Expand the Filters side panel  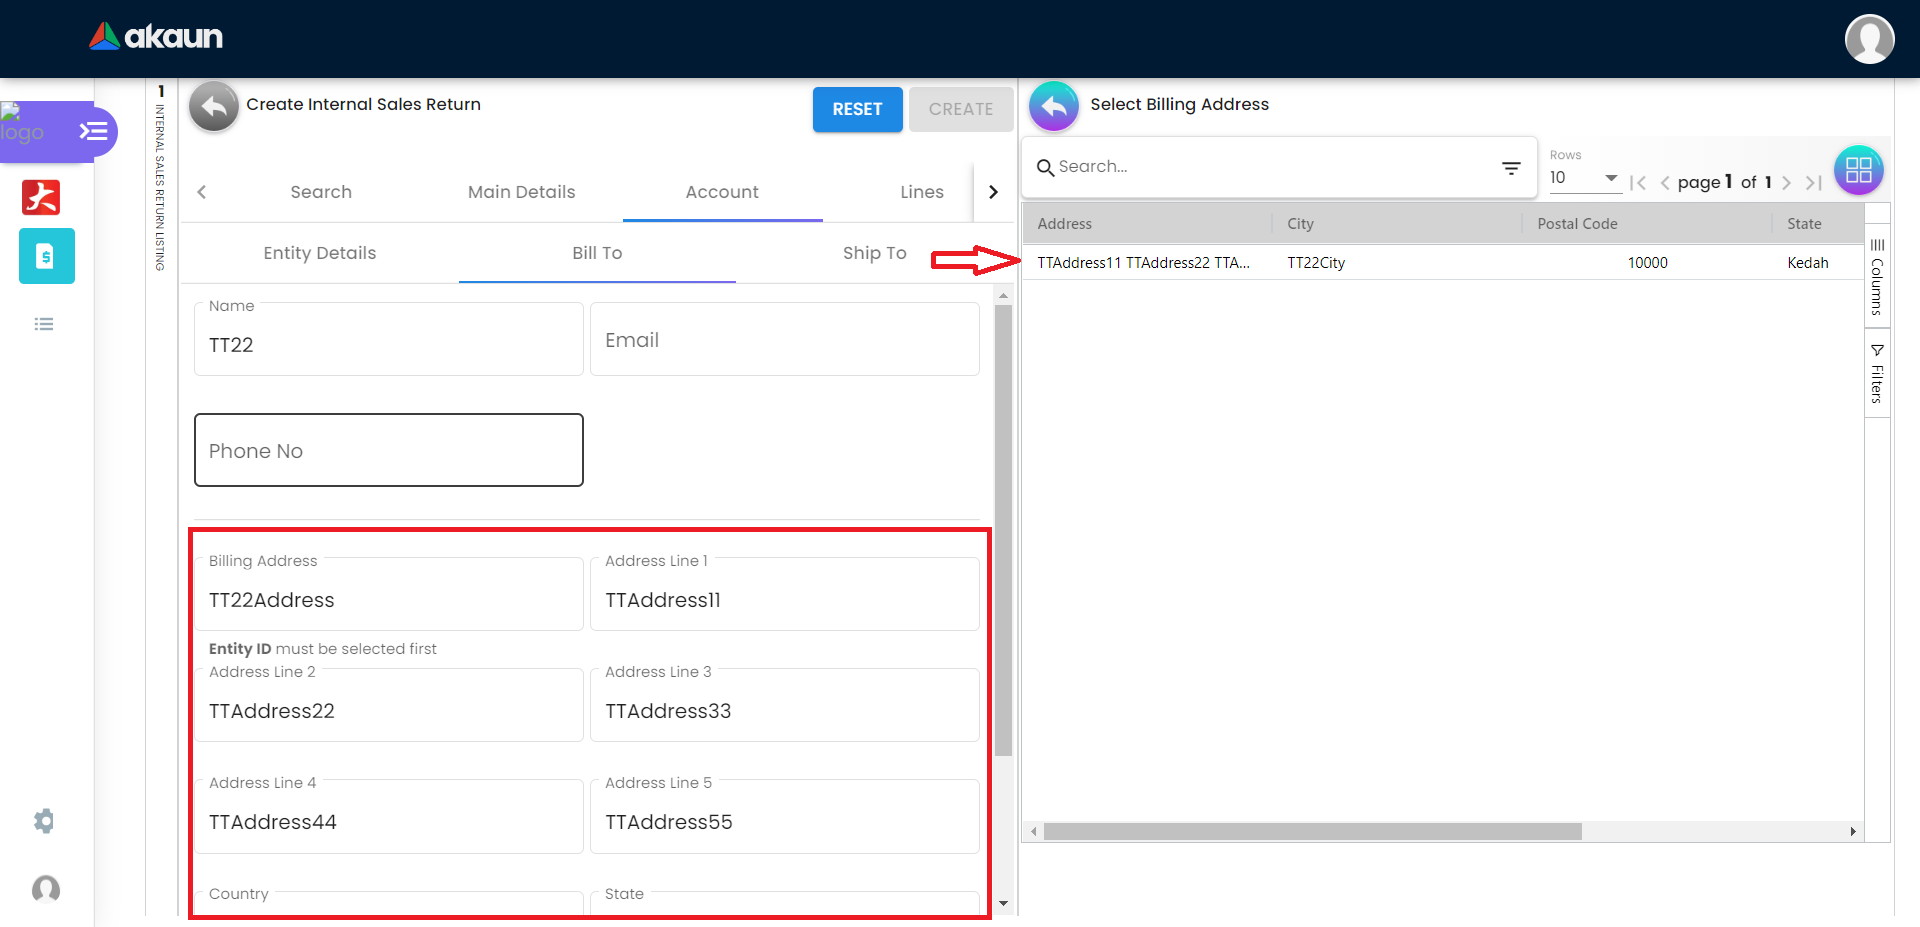click(x=1877, y=373)
